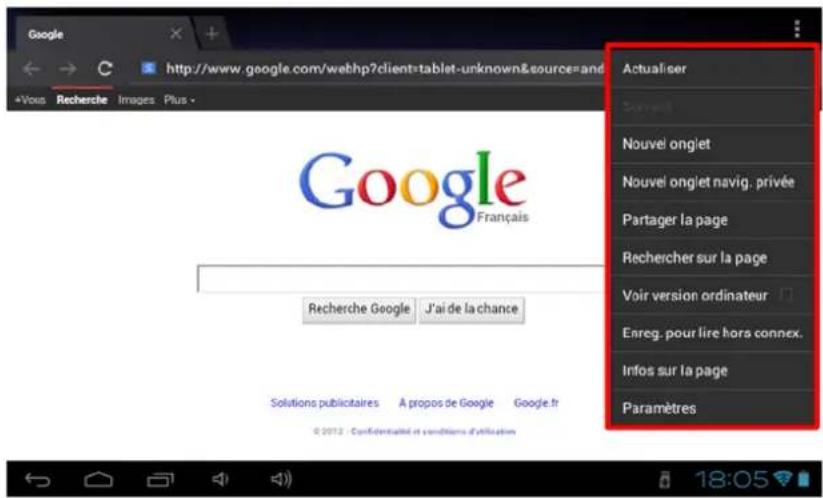Tap the USB status icon
The image size is (823, 498).
click(x=664, y=479)
